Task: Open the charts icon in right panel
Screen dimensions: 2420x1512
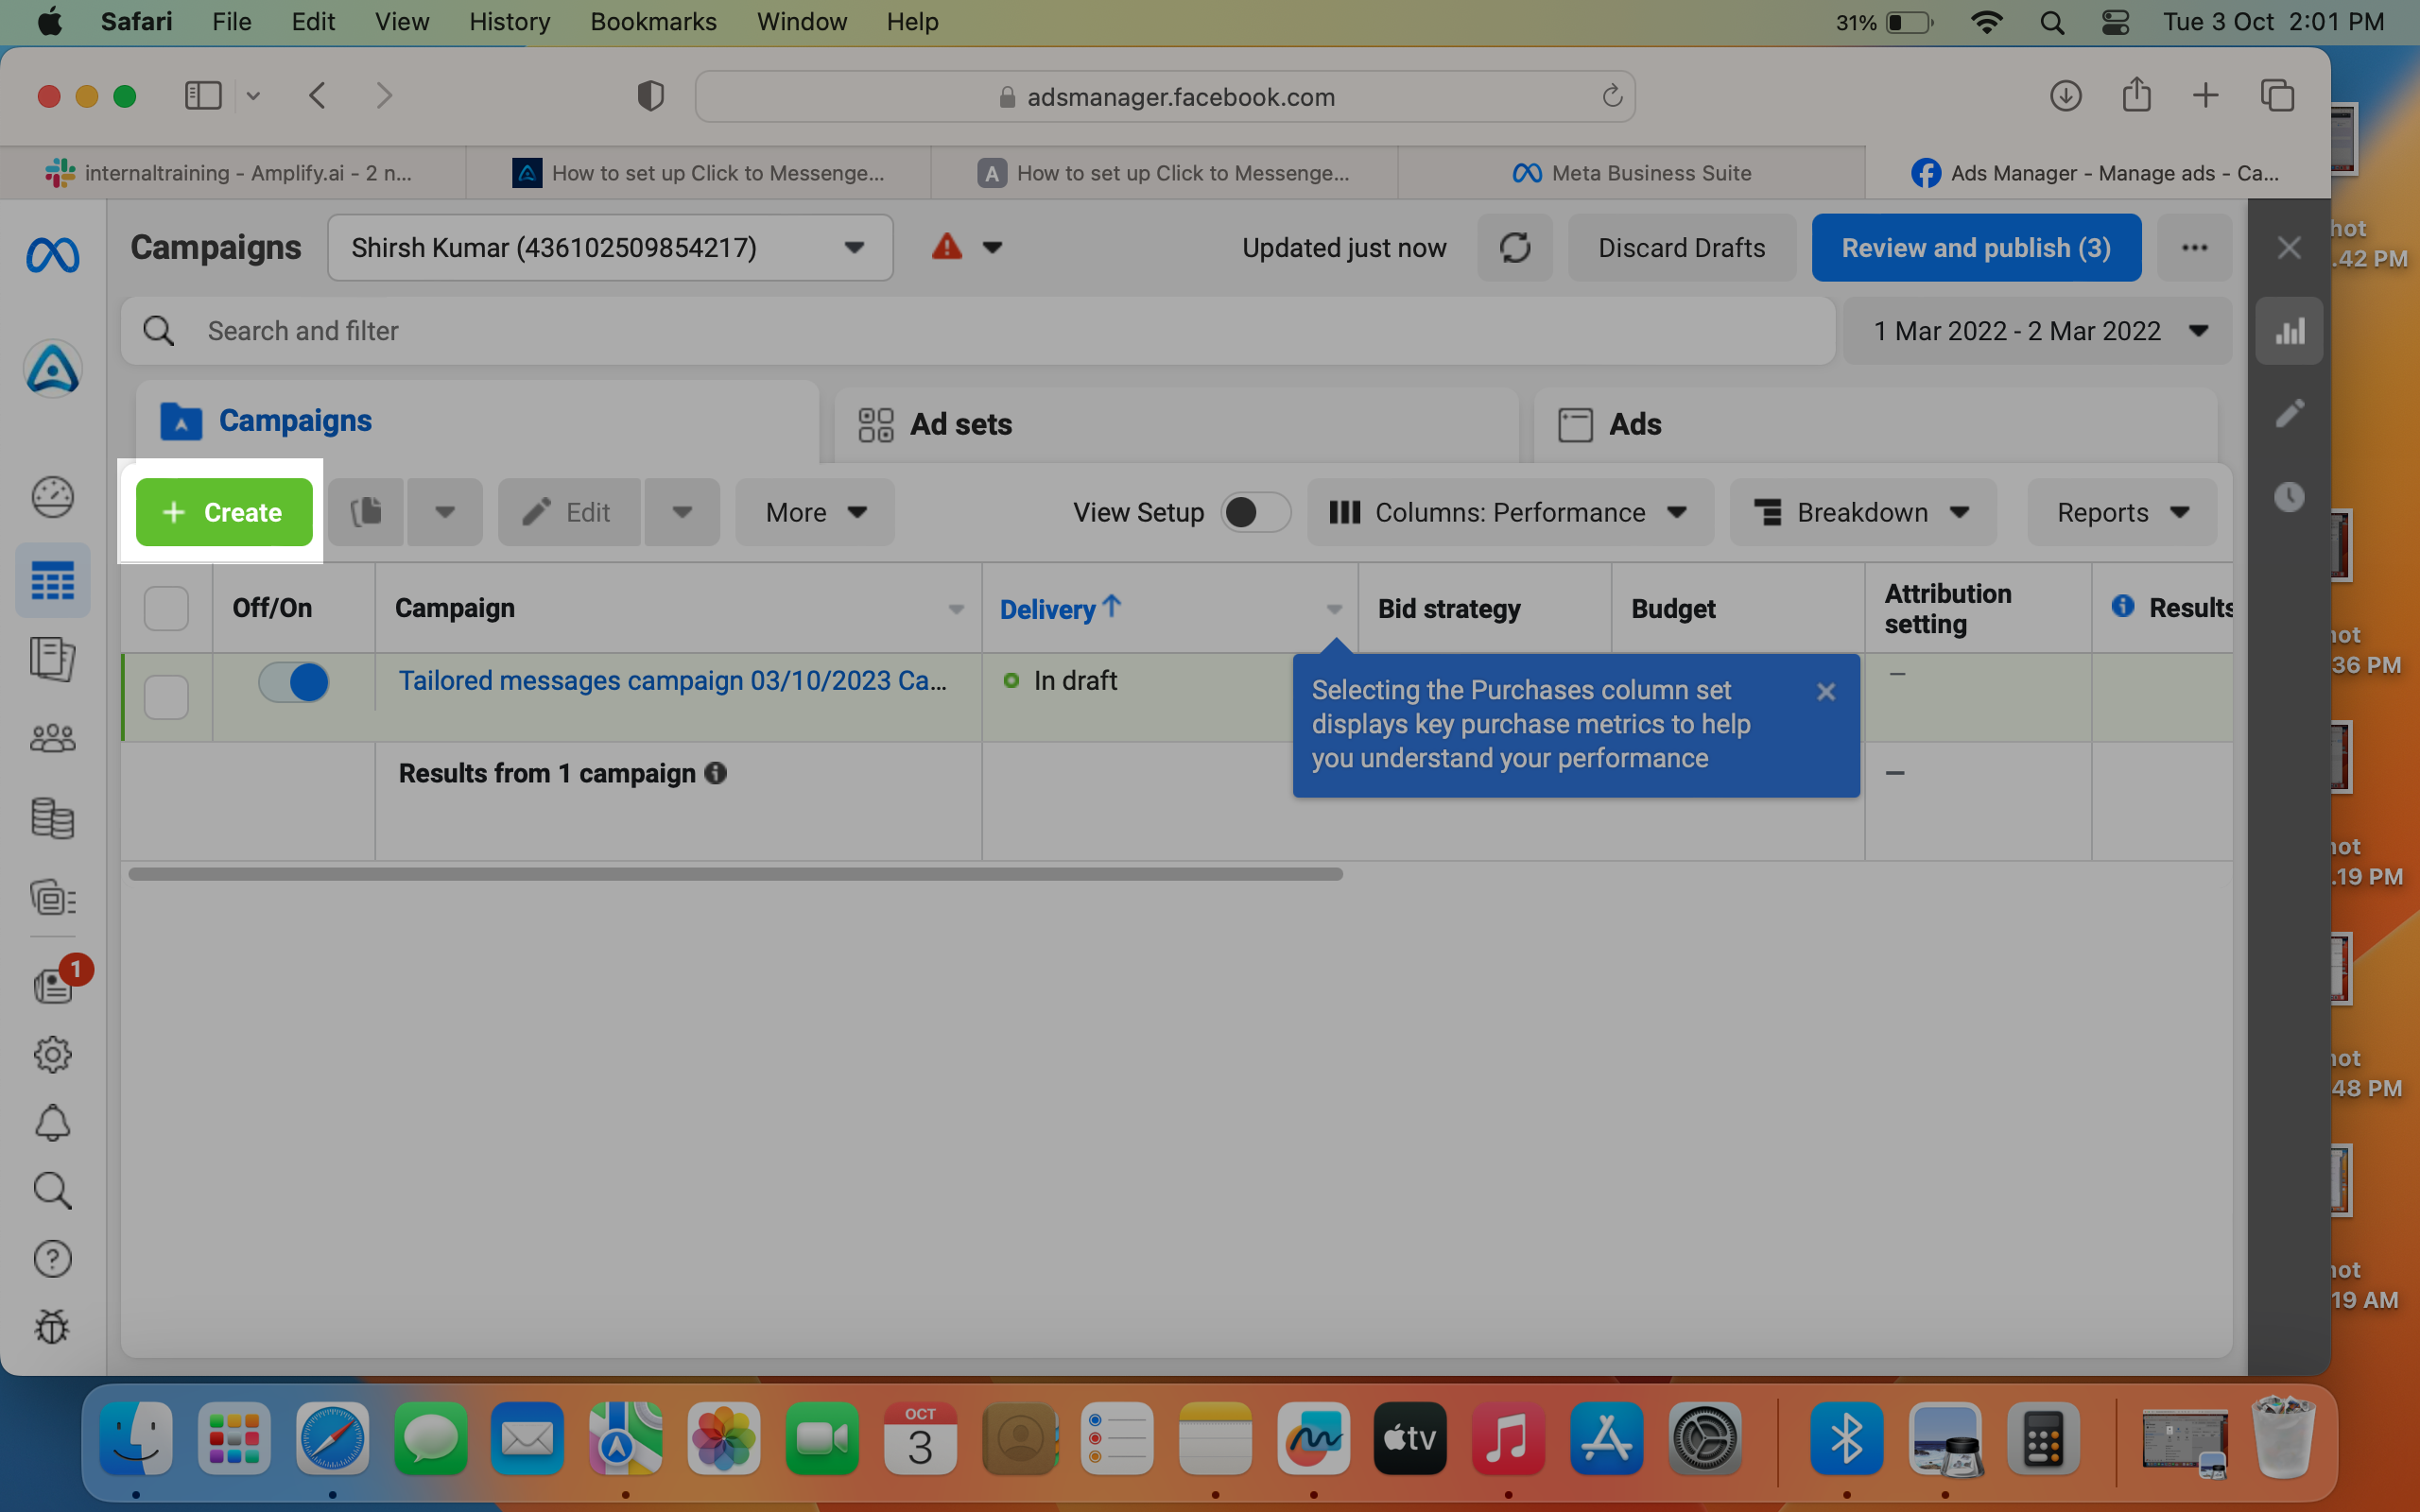Action: (2289, 331)
